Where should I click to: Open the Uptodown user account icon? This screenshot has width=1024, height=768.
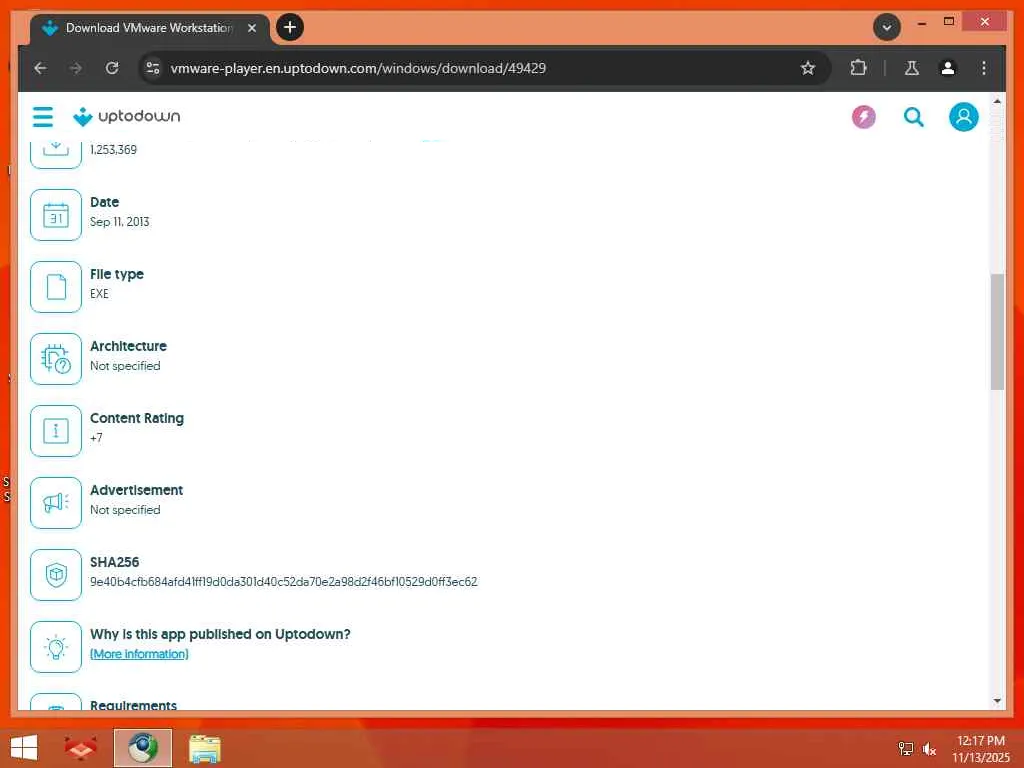click(x=963, y=117)
